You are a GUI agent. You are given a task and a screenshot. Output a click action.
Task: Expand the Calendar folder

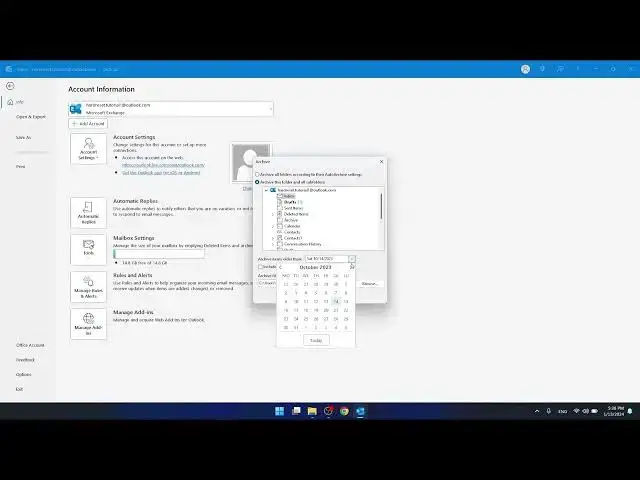(x=273, y=226)
